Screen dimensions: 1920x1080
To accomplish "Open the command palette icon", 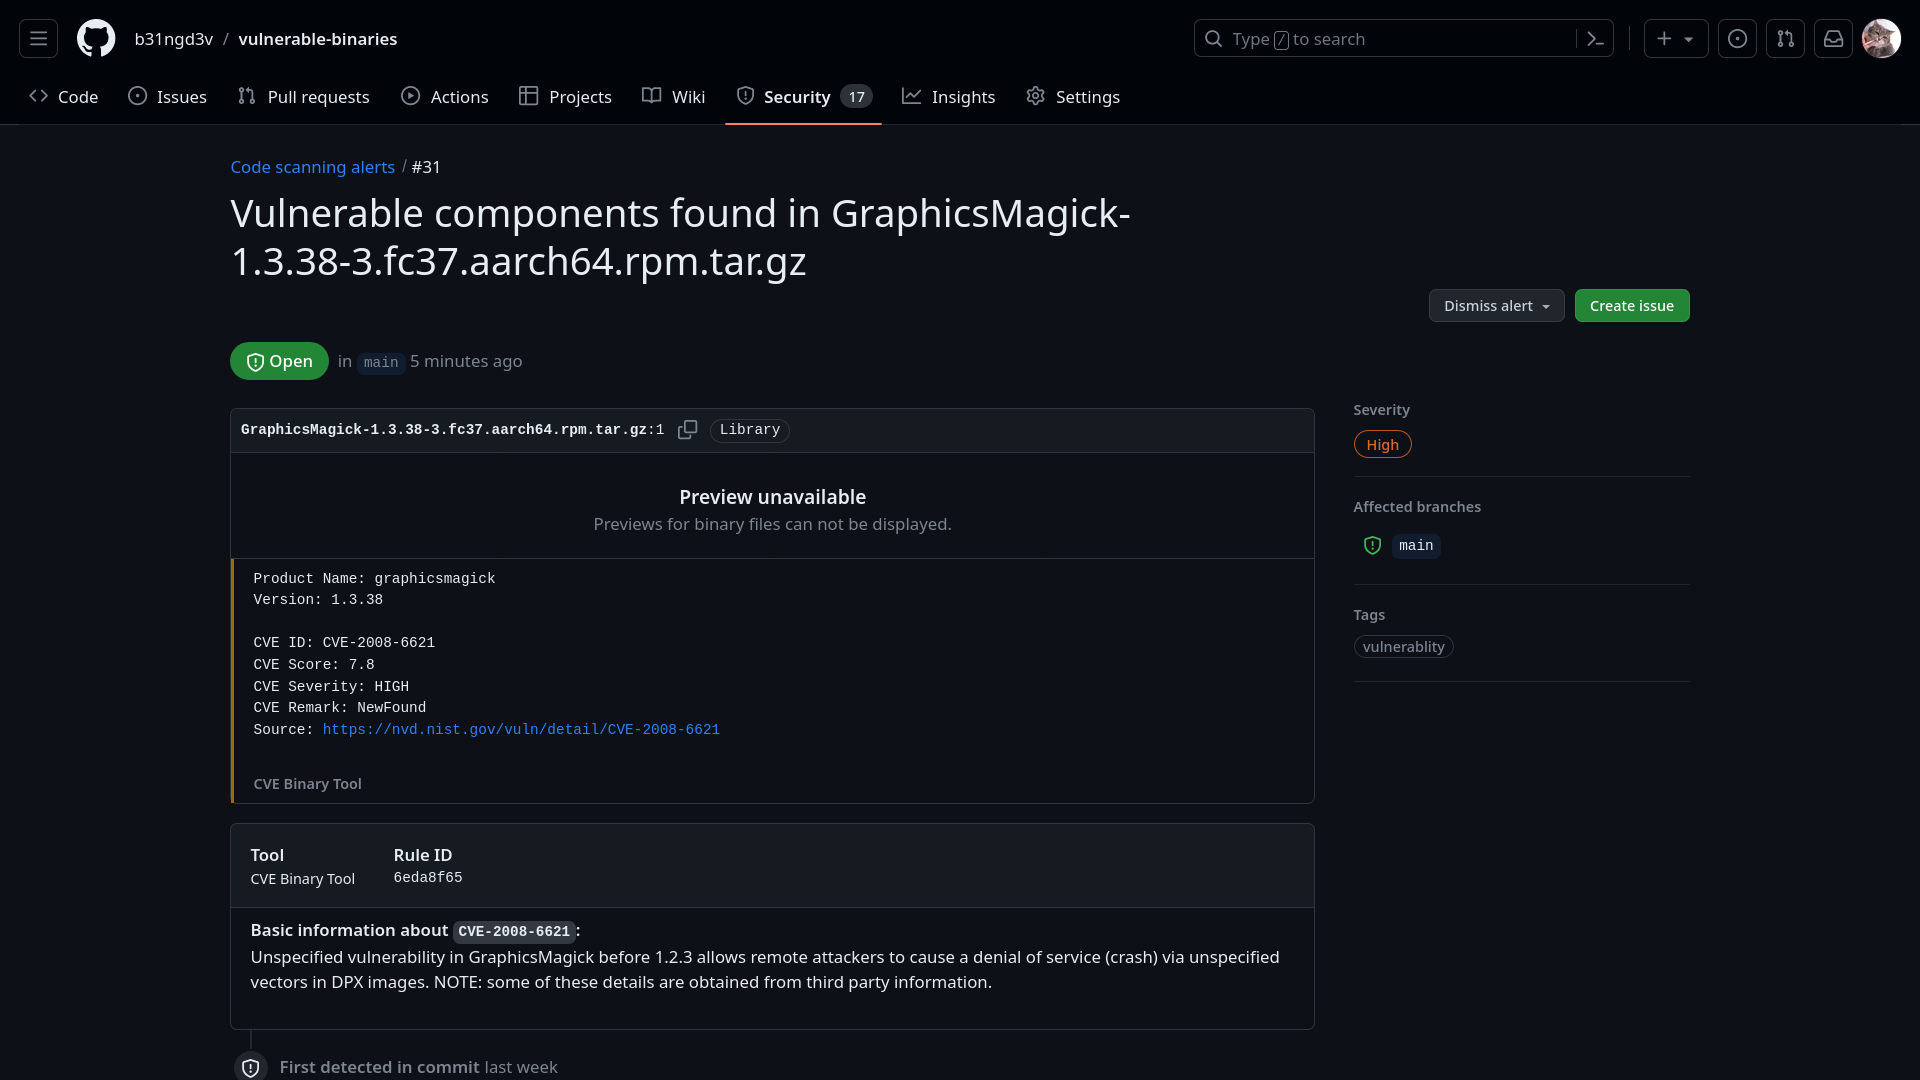I will pos(1595,39).
